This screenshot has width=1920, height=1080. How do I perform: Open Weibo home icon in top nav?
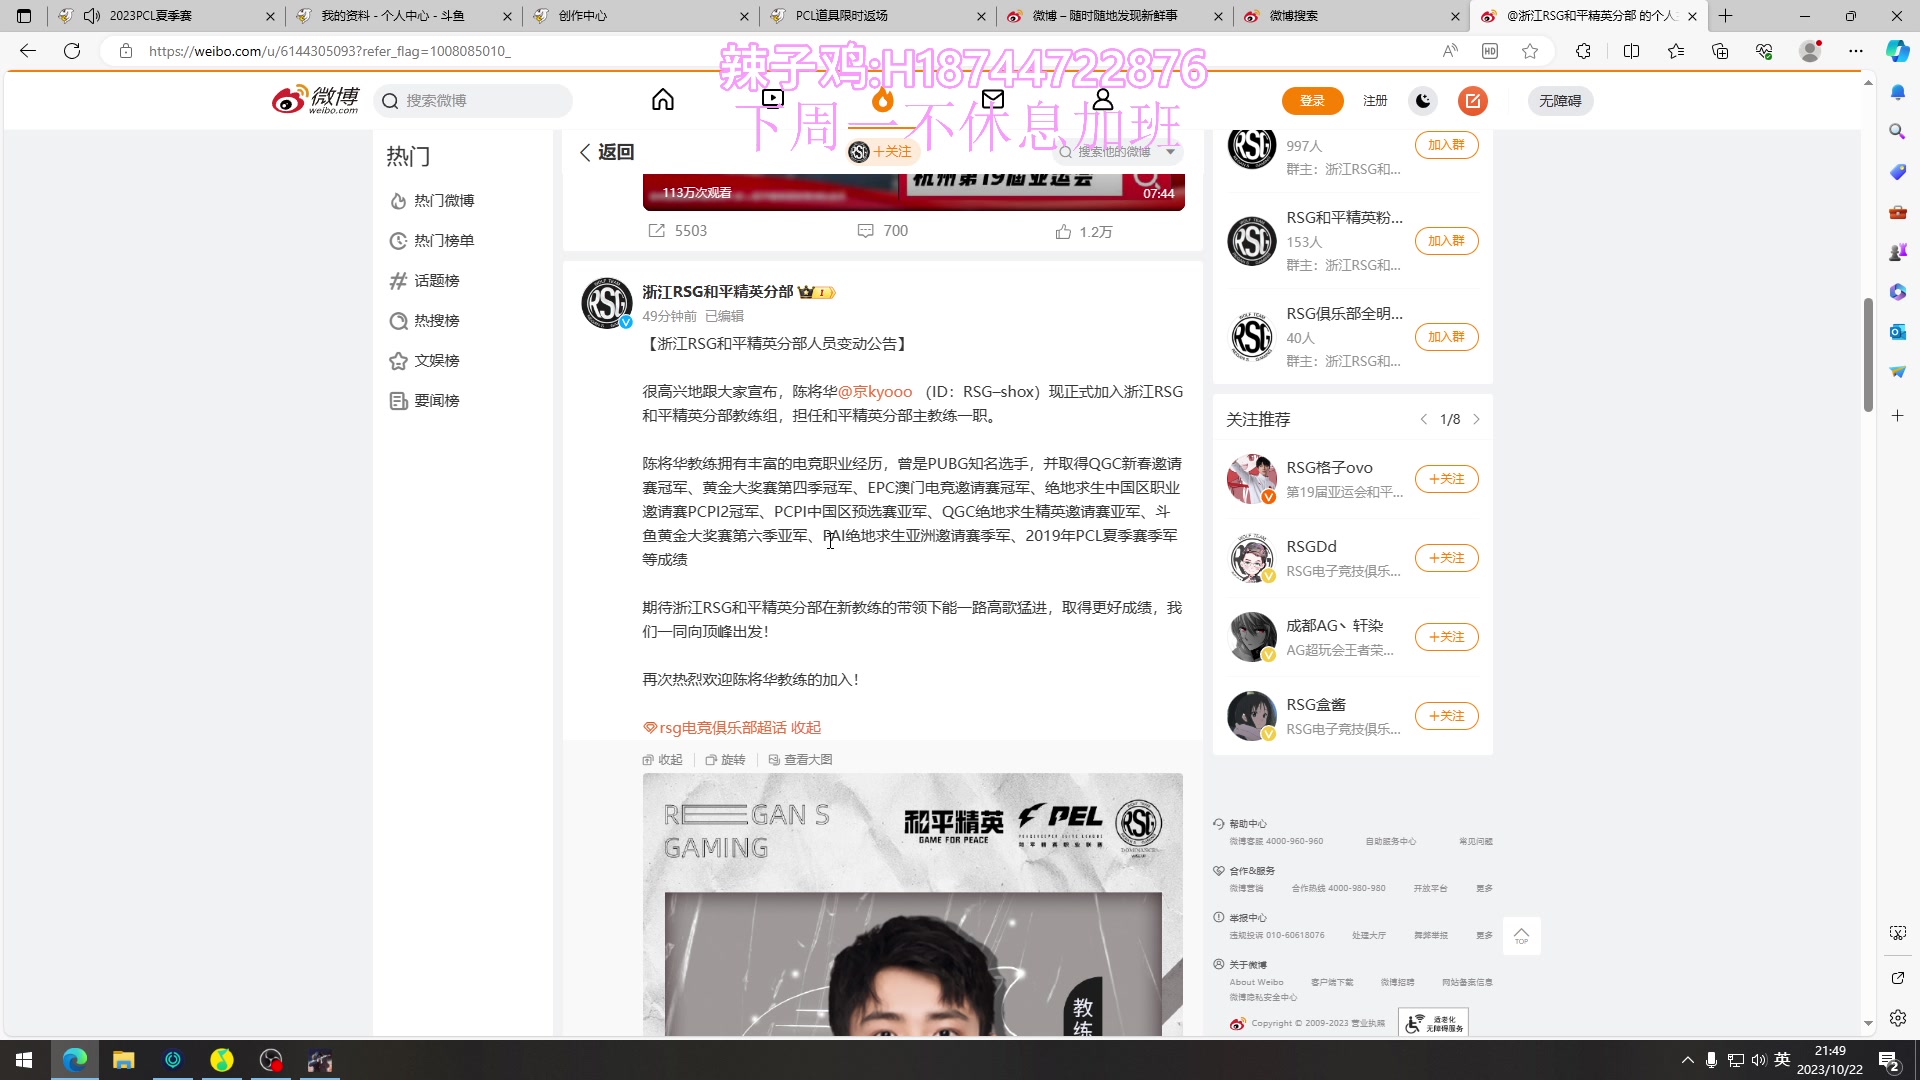(x=662, y=100)
